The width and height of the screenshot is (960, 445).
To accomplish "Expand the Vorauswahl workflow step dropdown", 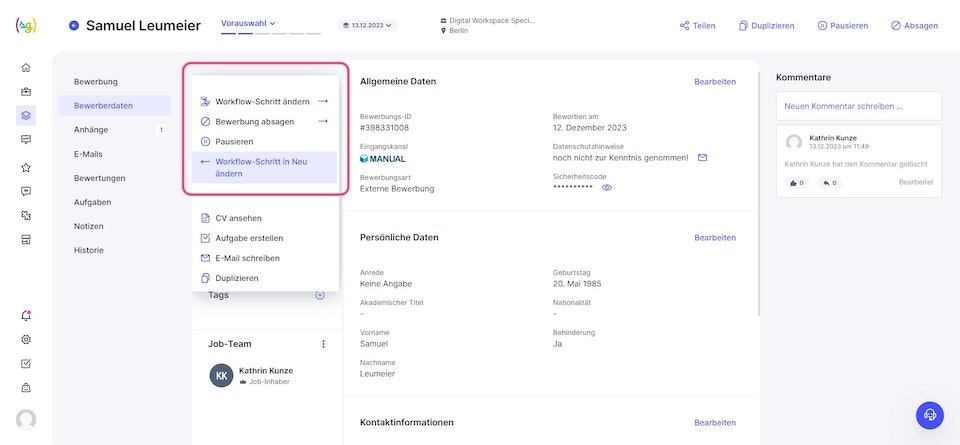I will tap(248, 22).
